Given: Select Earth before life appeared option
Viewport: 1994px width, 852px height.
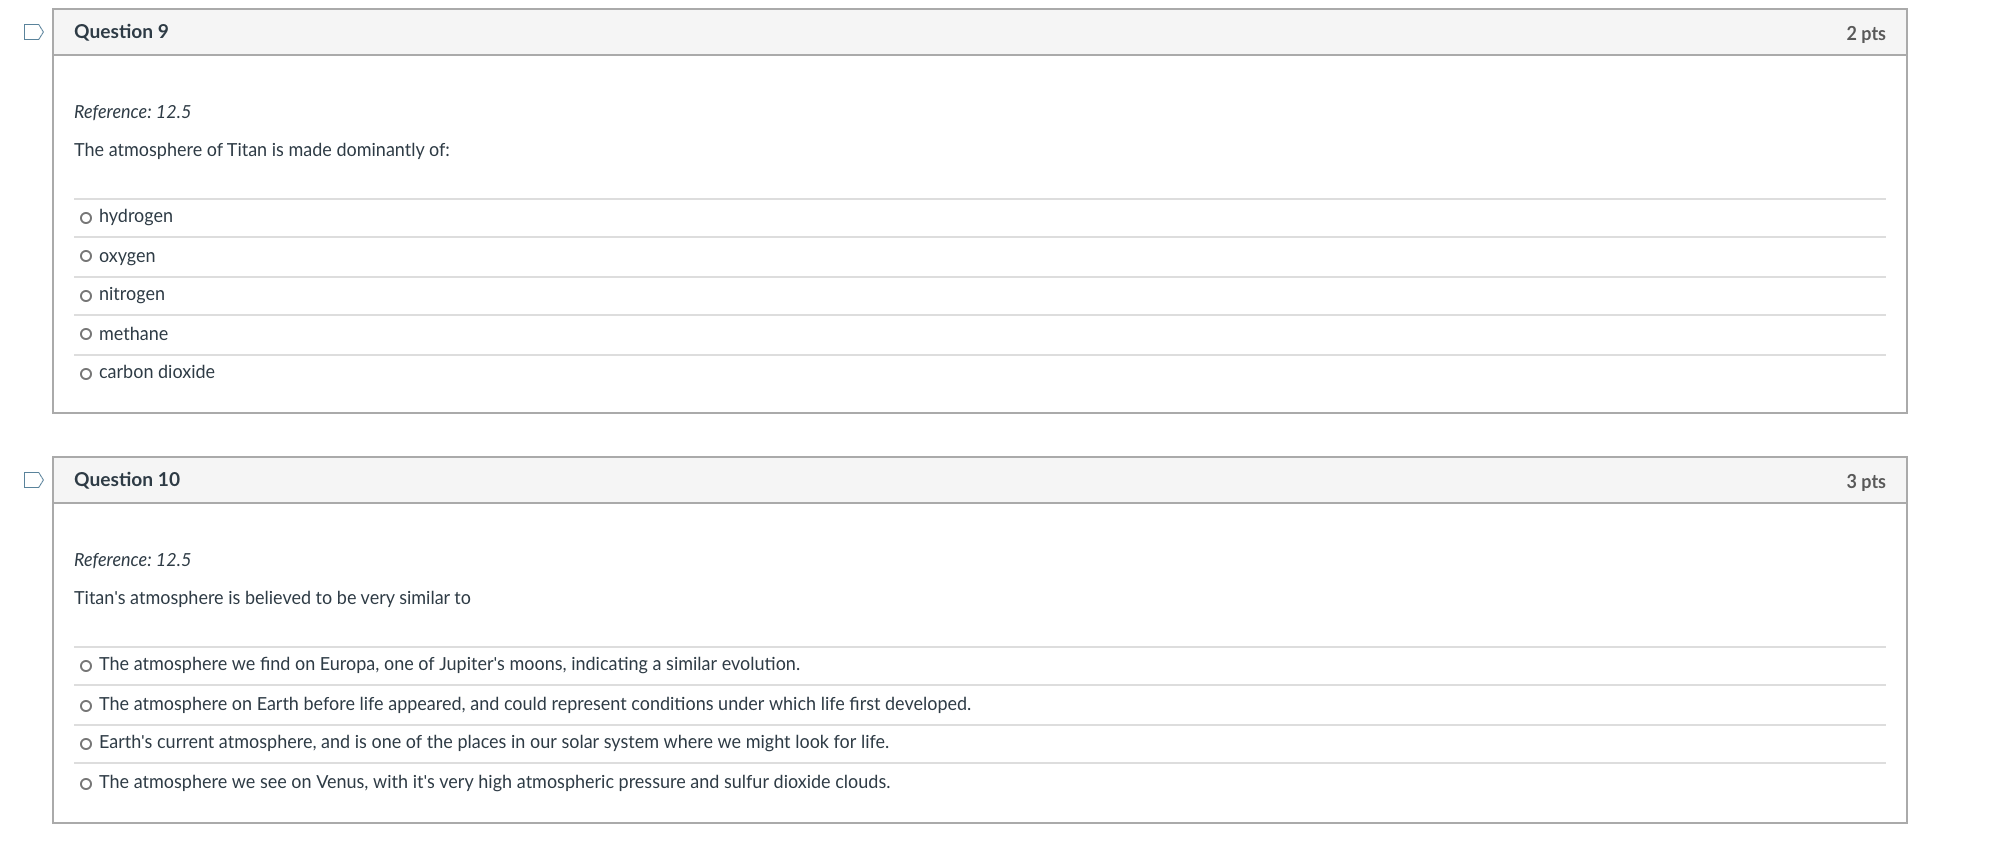Looking at the screenshot, I should 86,706.
